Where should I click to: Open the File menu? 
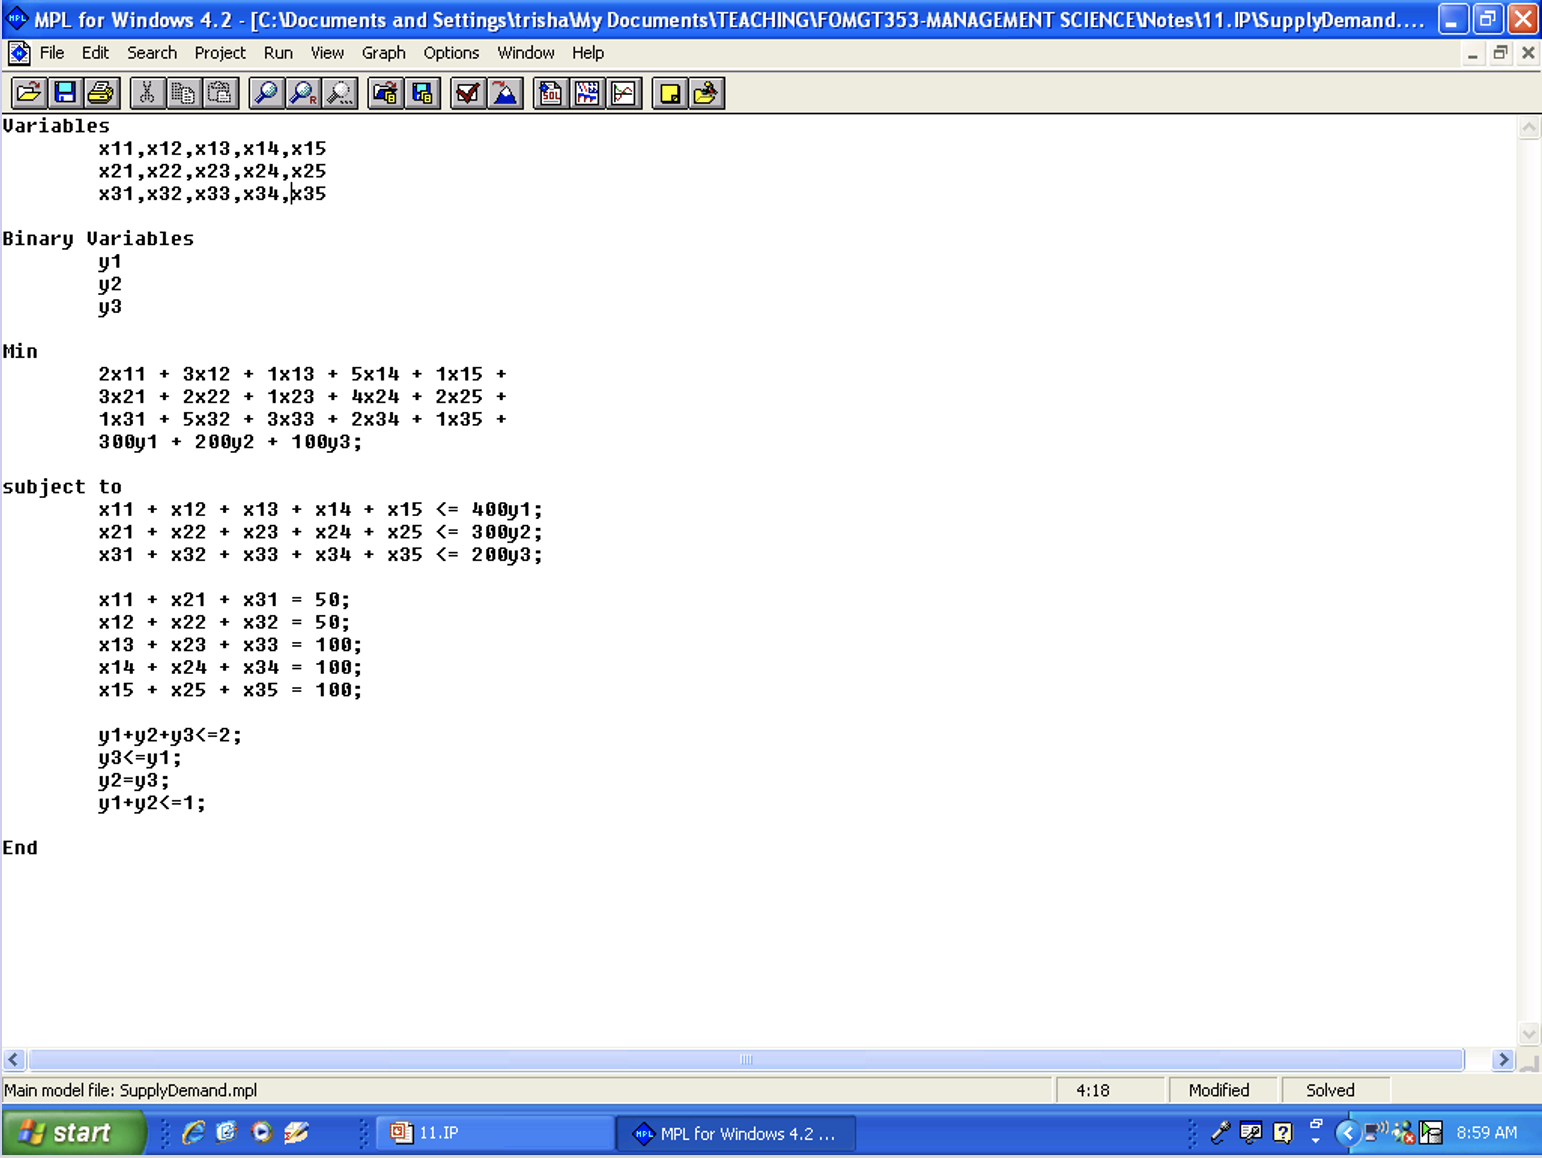tap(52, 53)
